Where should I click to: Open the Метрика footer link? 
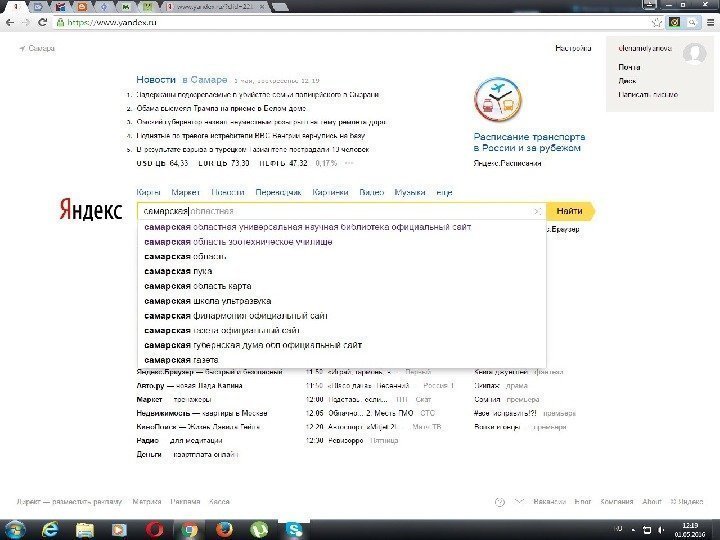point(146,502)
